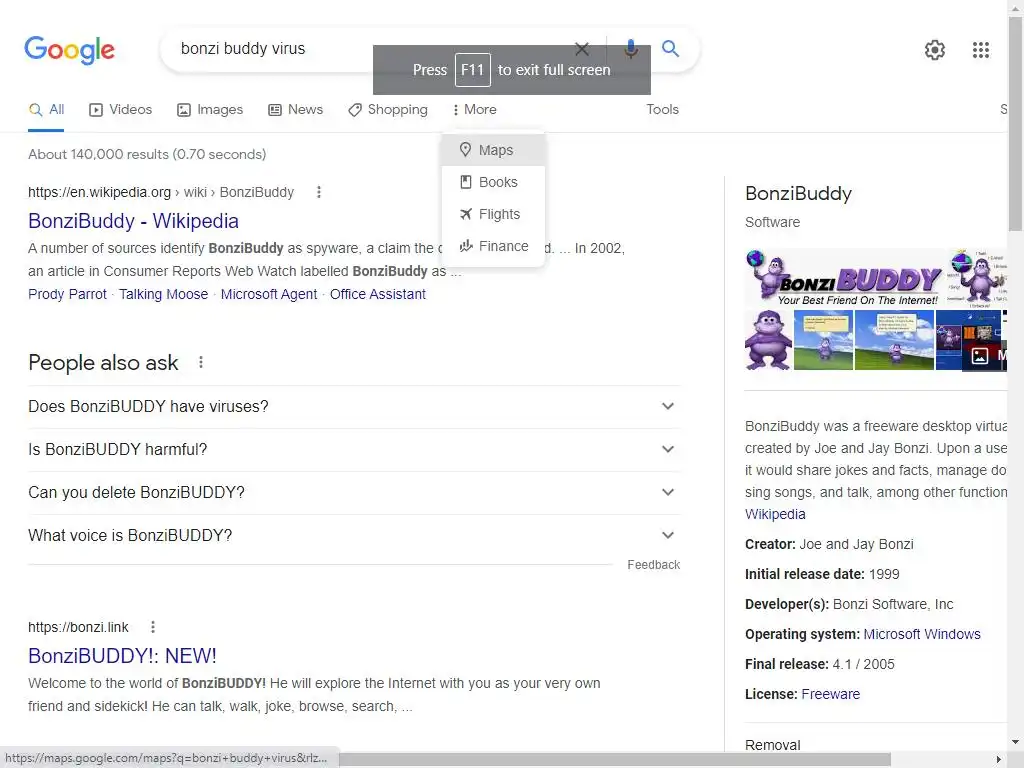Image resolution: width=1024 pixels, height=768 pixels.
Task: Open People also ask three-dot options
Action: click(200, 362)
